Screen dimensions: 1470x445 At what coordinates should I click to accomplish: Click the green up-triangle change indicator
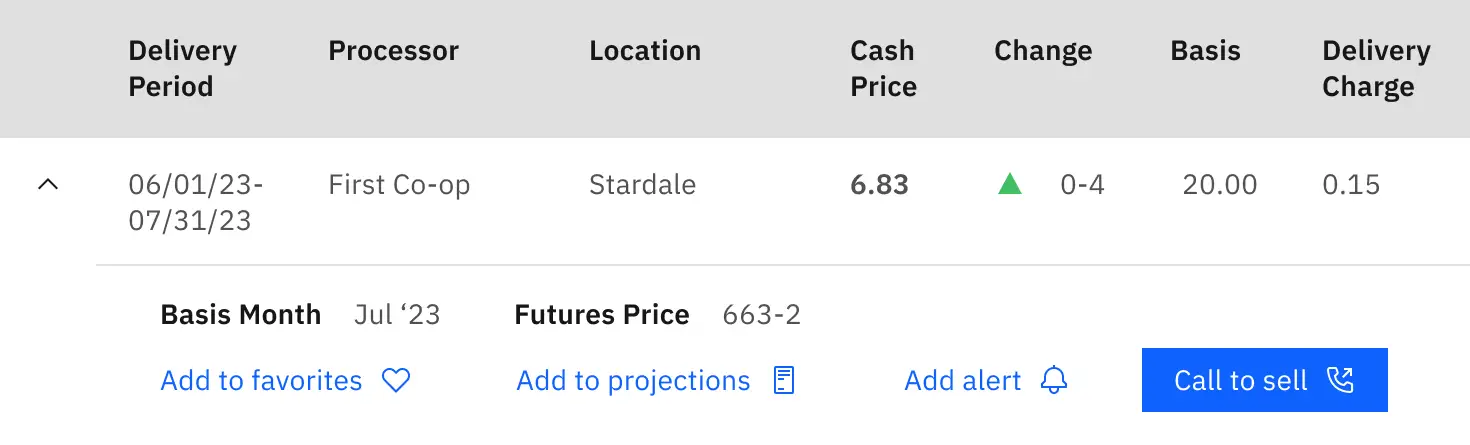(1010, 184)
